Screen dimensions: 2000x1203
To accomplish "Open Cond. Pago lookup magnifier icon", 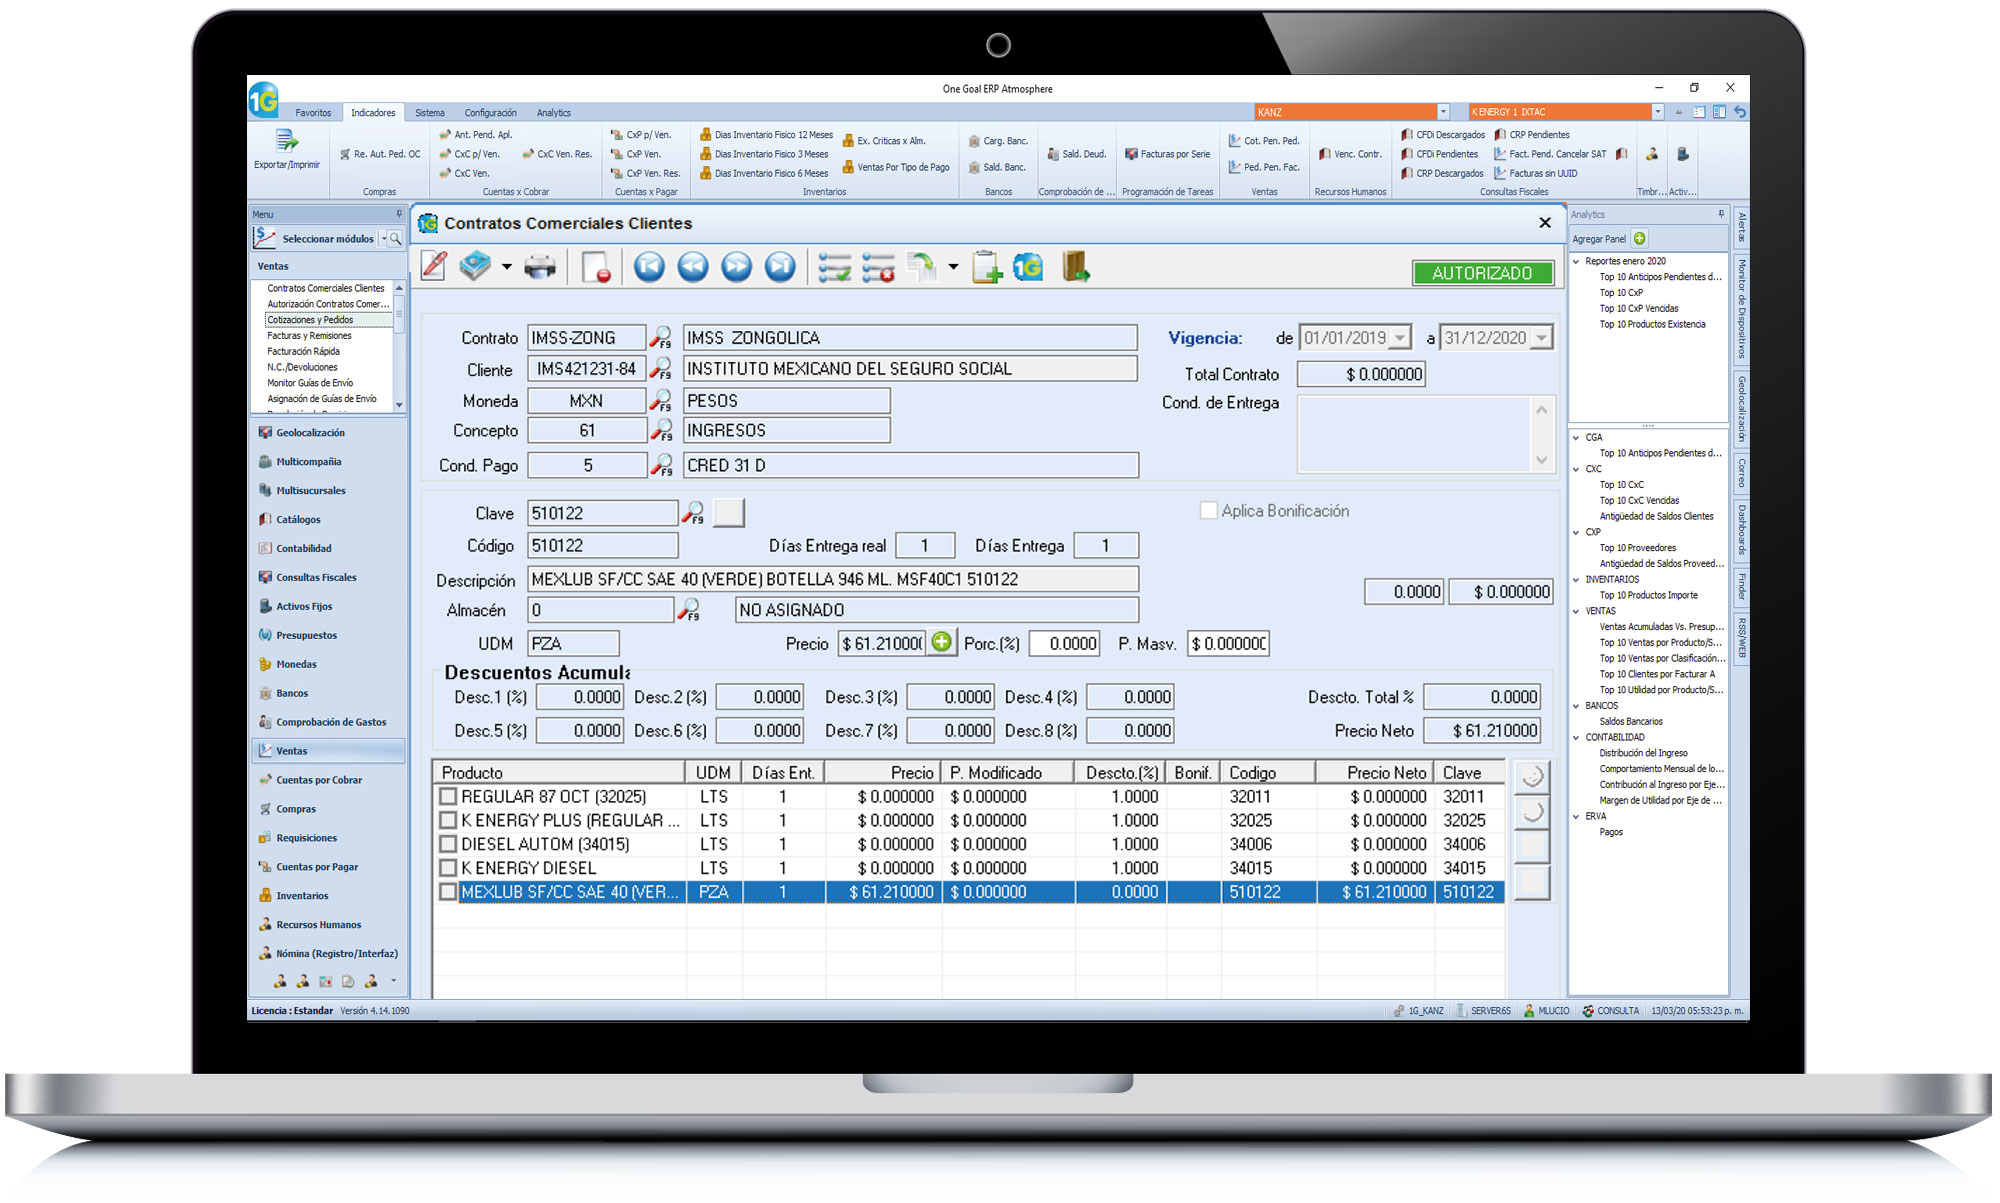I will coord(661,466).
